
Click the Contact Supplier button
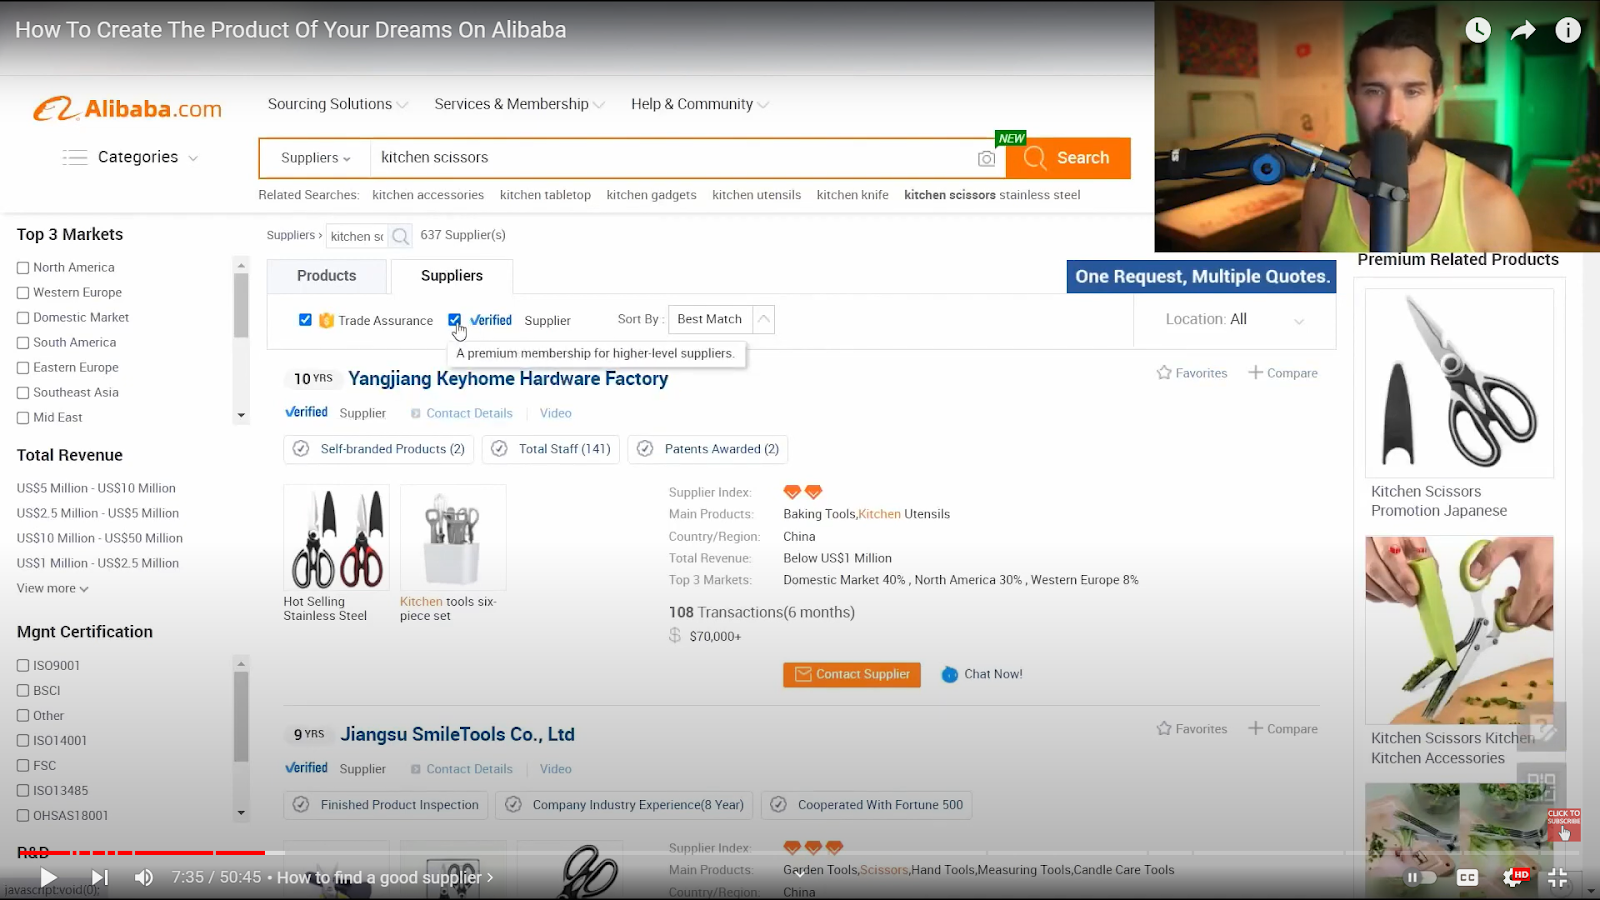click(852, 675)
